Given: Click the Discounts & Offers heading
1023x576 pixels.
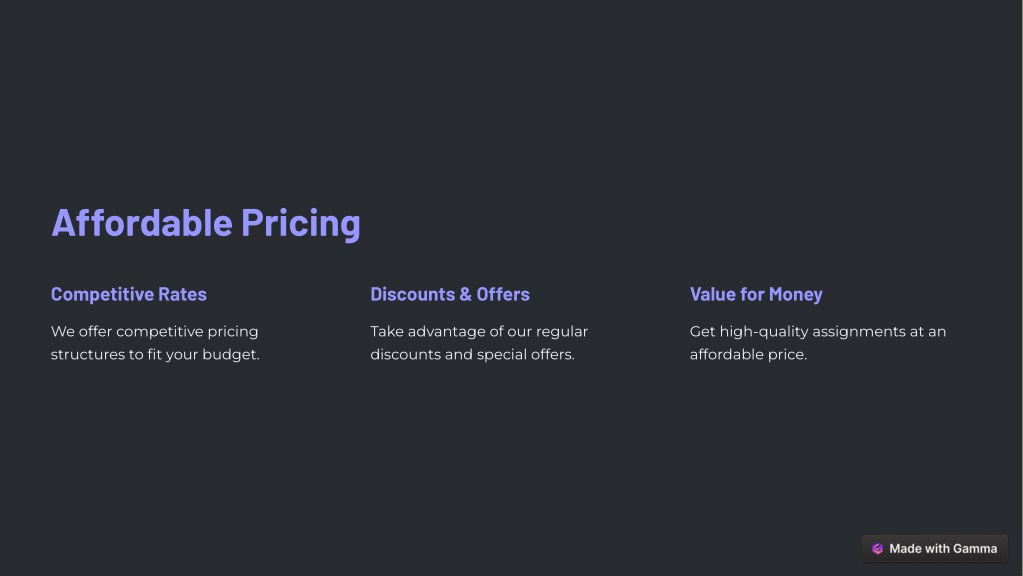Looking at the screenshot, I should pos(450,294).
